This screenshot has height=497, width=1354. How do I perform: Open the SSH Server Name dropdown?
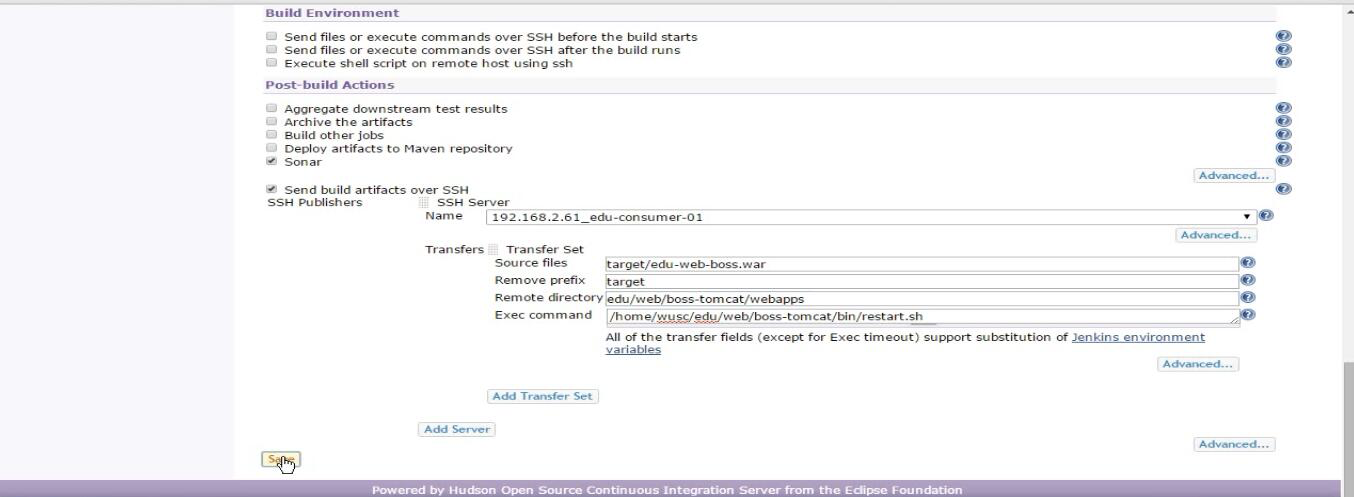(x=871, y=216)
